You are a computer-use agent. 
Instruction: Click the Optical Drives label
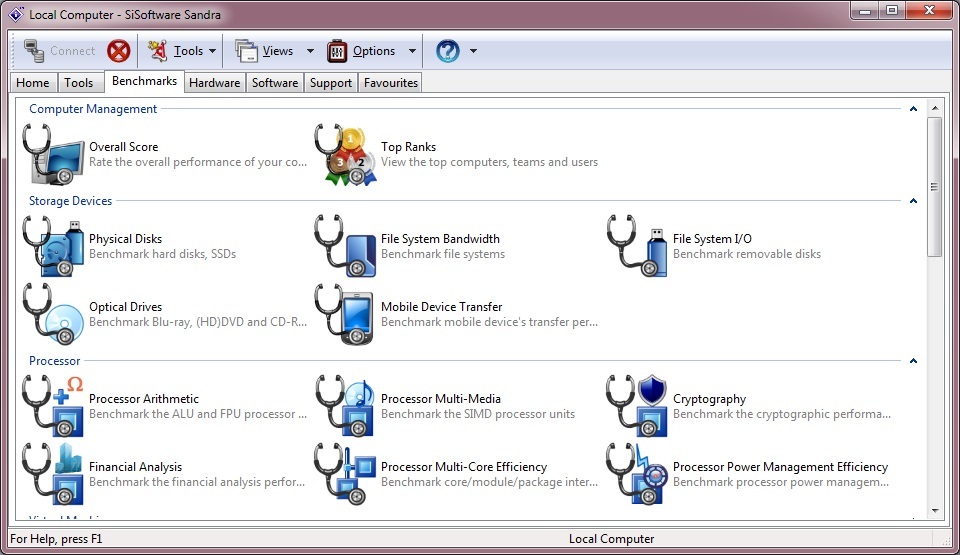point(126,307)
